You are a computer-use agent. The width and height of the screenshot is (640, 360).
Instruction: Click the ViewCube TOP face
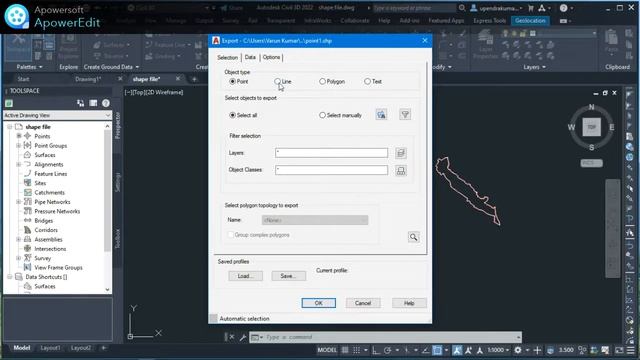(x=591, y=127)
